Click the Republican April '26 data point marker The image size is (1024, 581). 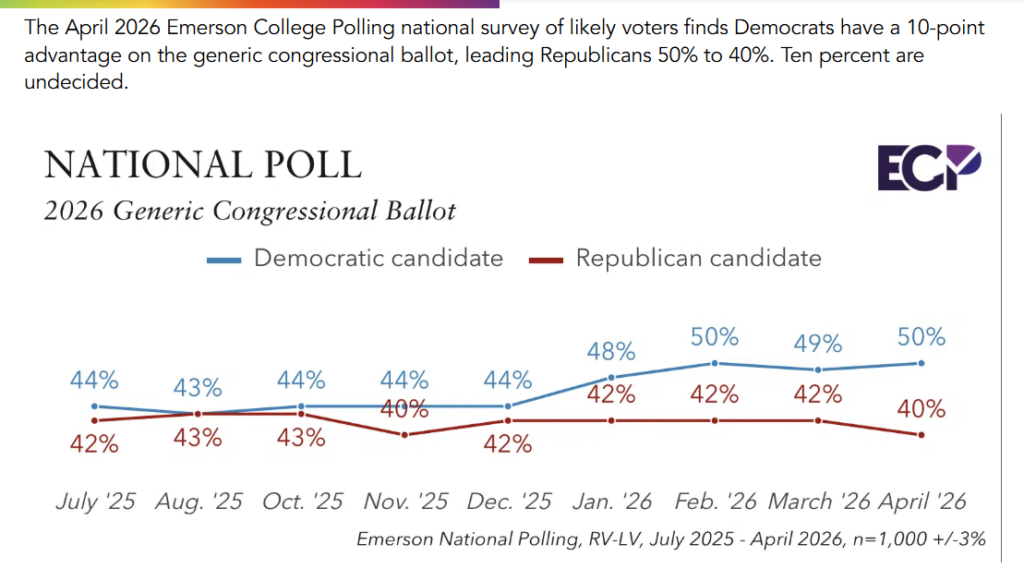[x=920, y=434]
